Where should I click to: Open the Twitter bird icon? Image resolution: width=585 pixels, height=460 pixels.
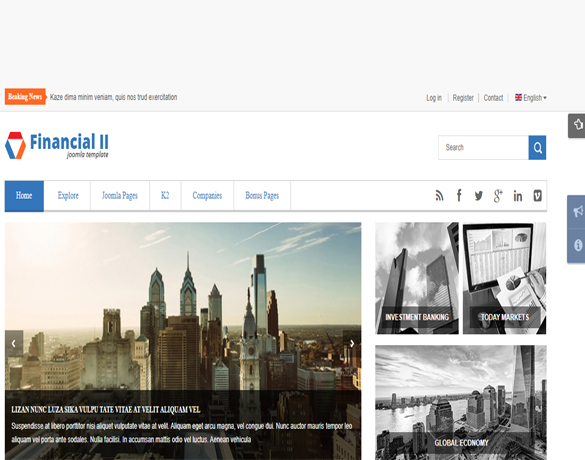[x=479, y=196]
